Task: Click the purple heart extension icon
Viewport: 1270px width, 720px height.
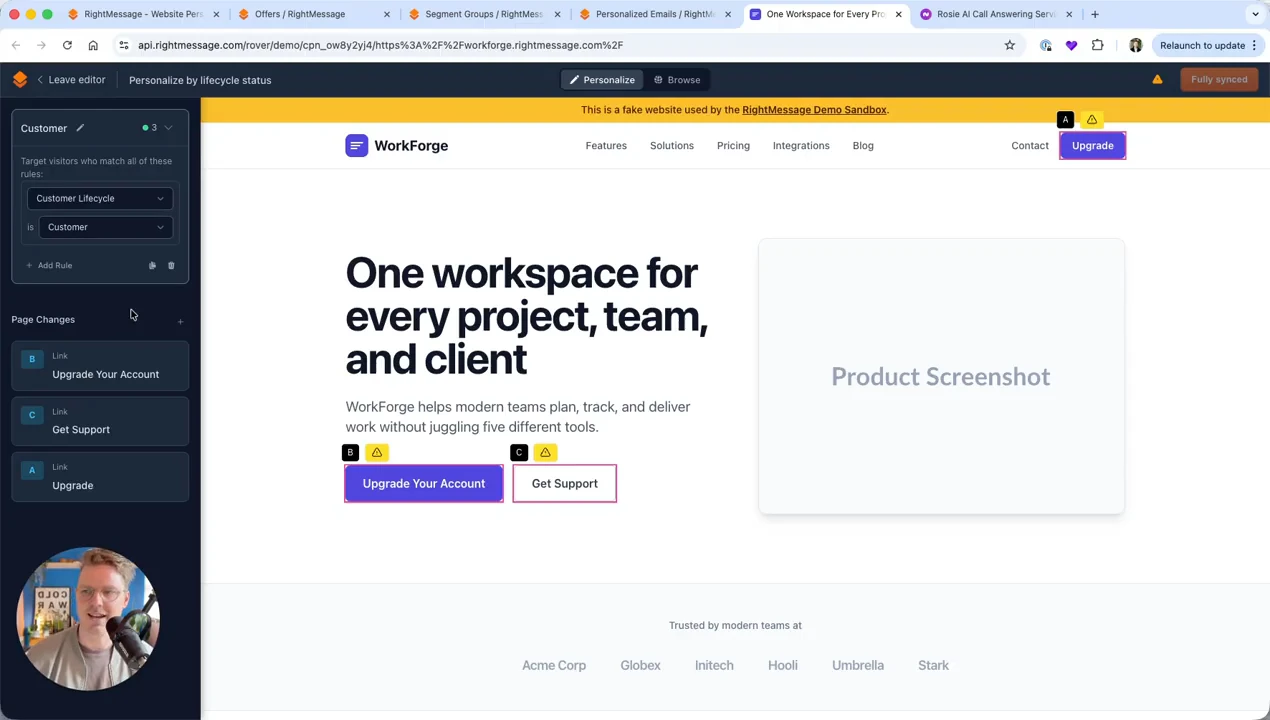Action: tap(1072, 45)
